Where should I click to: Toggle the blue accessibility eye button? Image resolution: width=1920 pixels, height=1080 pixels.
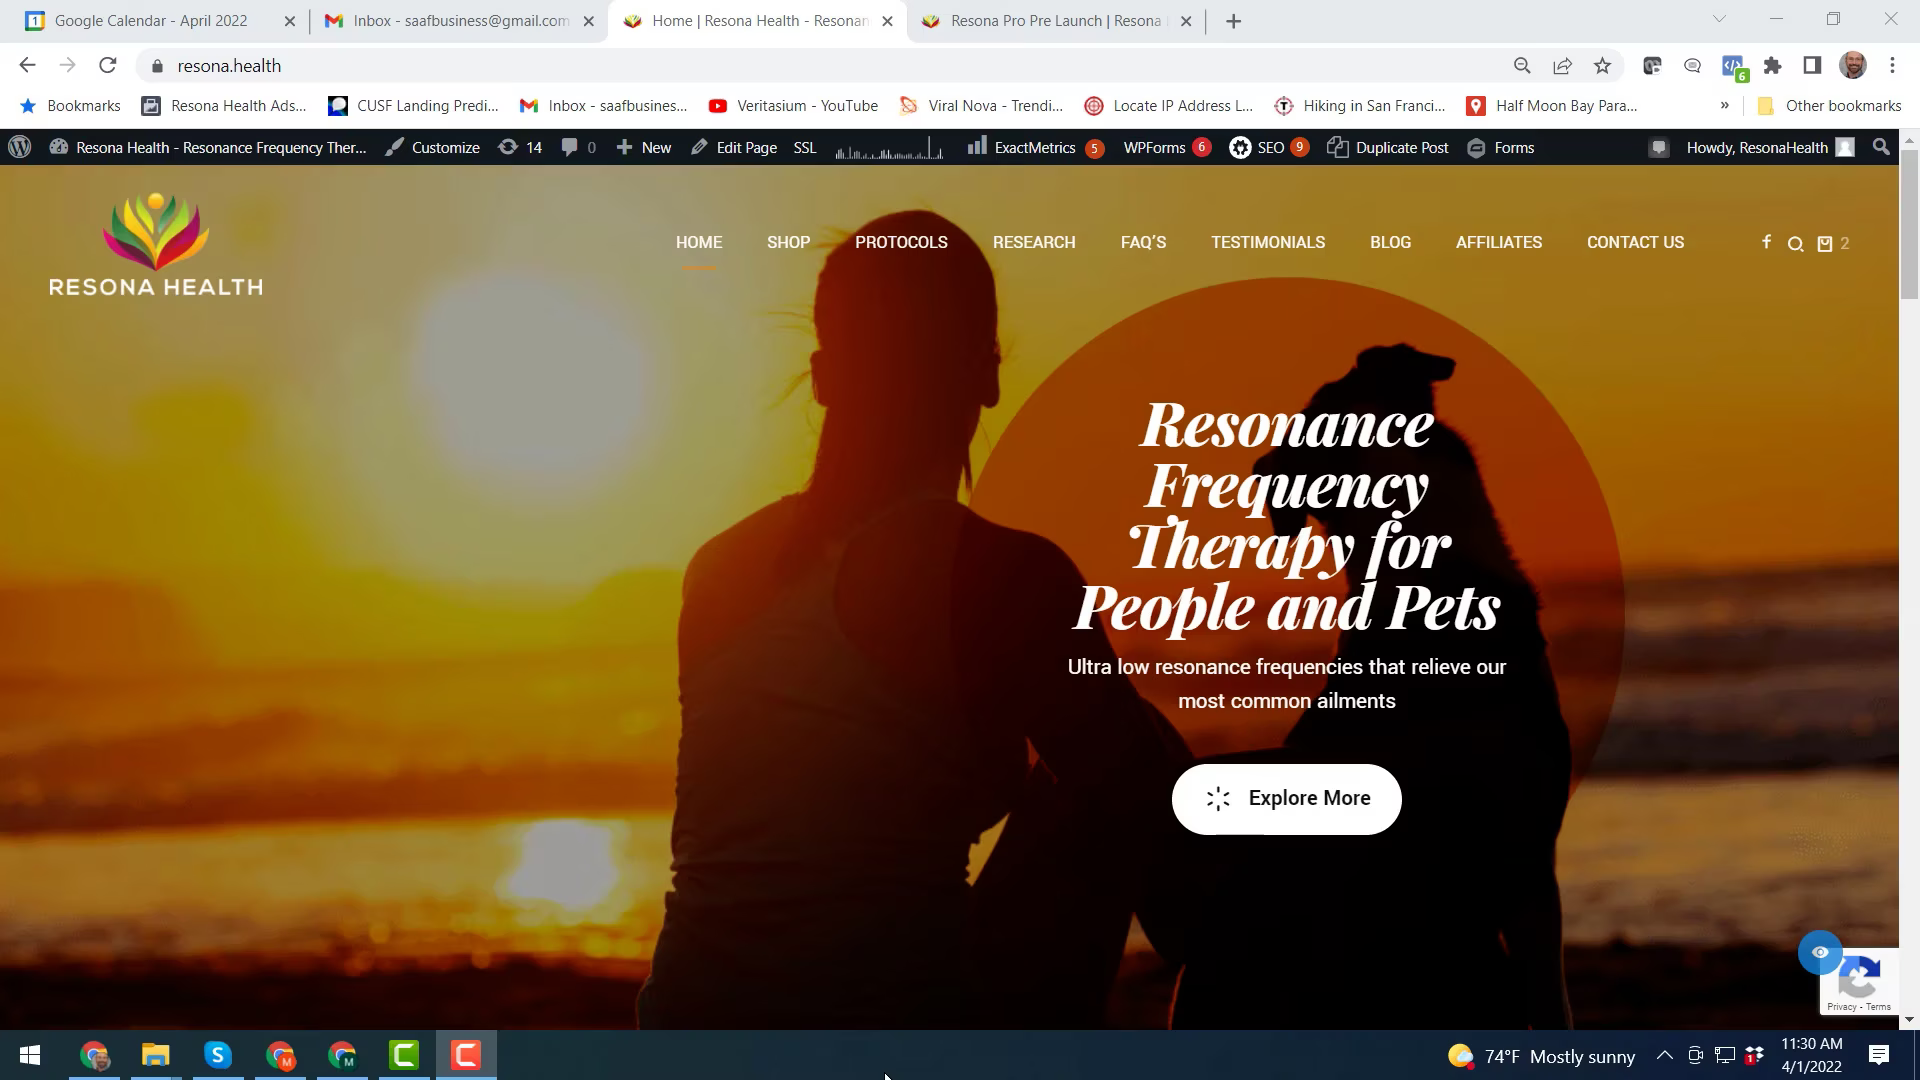[x=1820, y=952]
